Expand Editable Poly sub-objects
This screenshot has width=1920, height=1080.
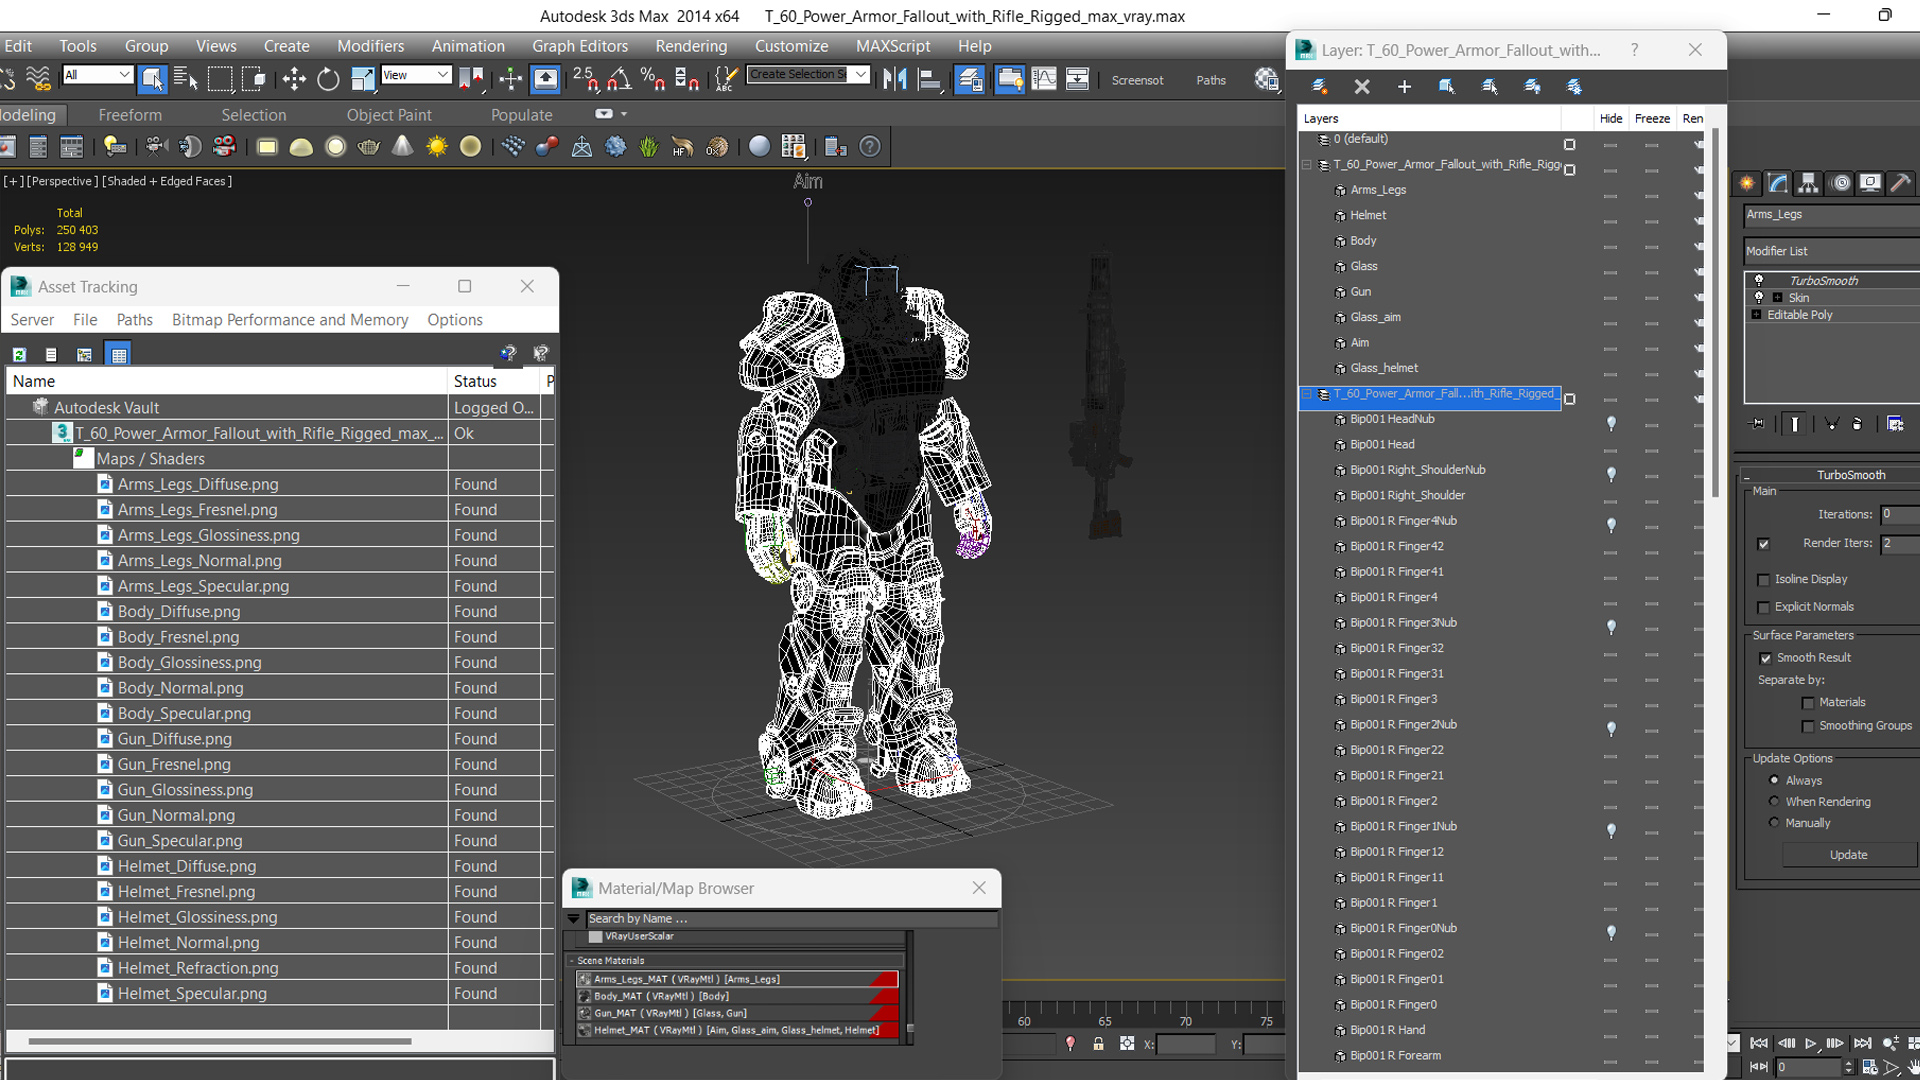point(1756,315)
